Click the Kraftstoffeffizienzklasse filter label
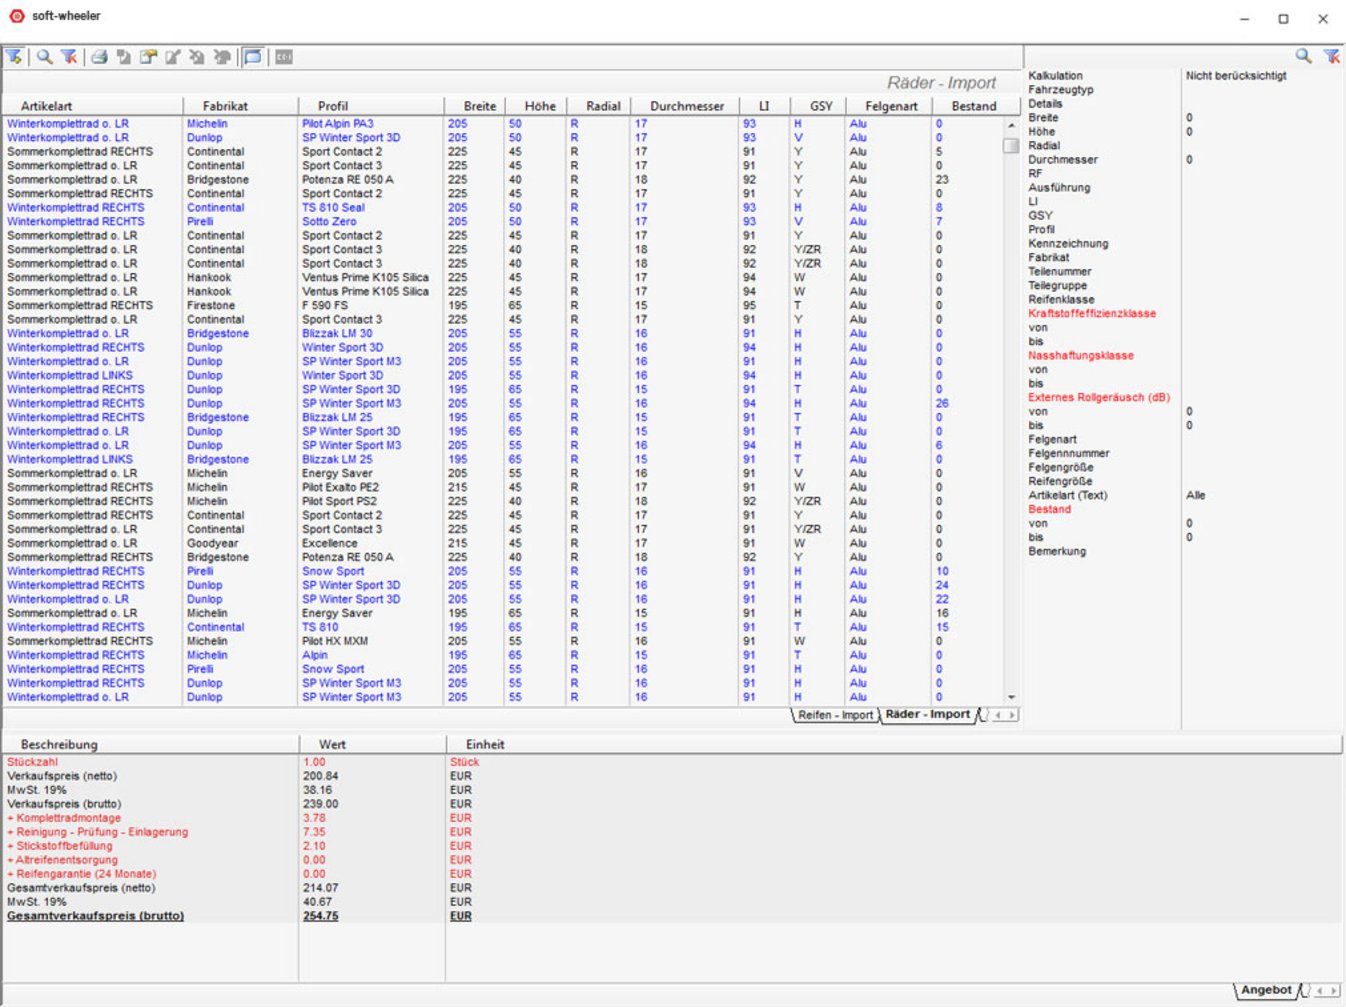This screenshot has height=1007, width=1346. [x=1092, y=314]
